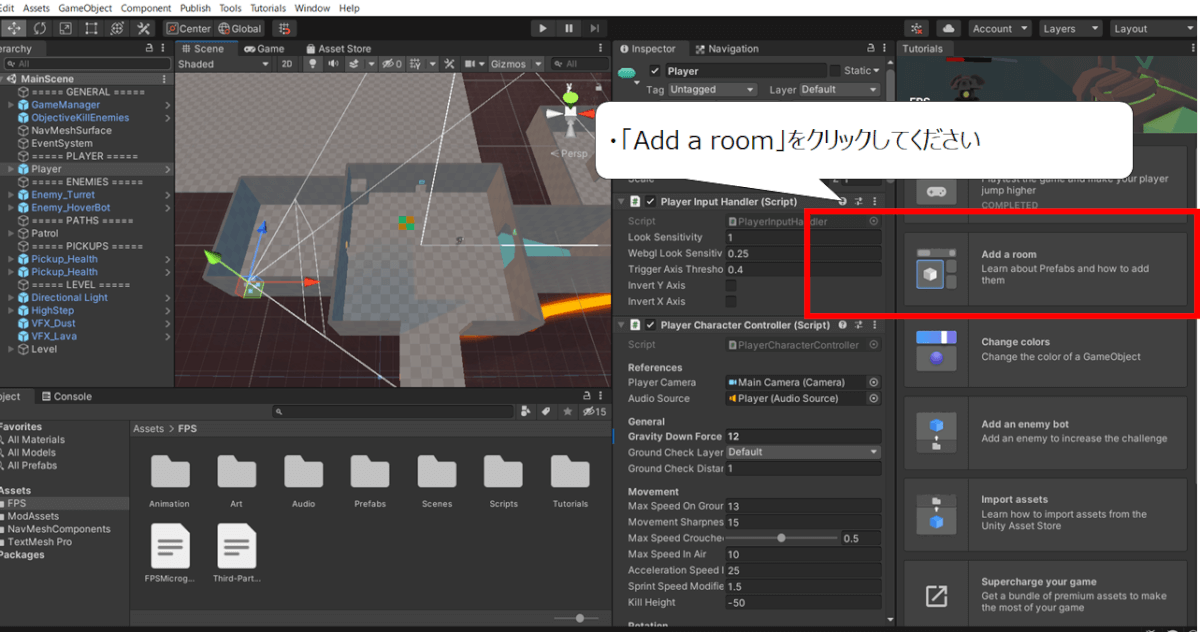1200x632 pixels.
Task: Adjust Max Speed Crouched slider
Action: pyautogui.click(x=781, y=538)
